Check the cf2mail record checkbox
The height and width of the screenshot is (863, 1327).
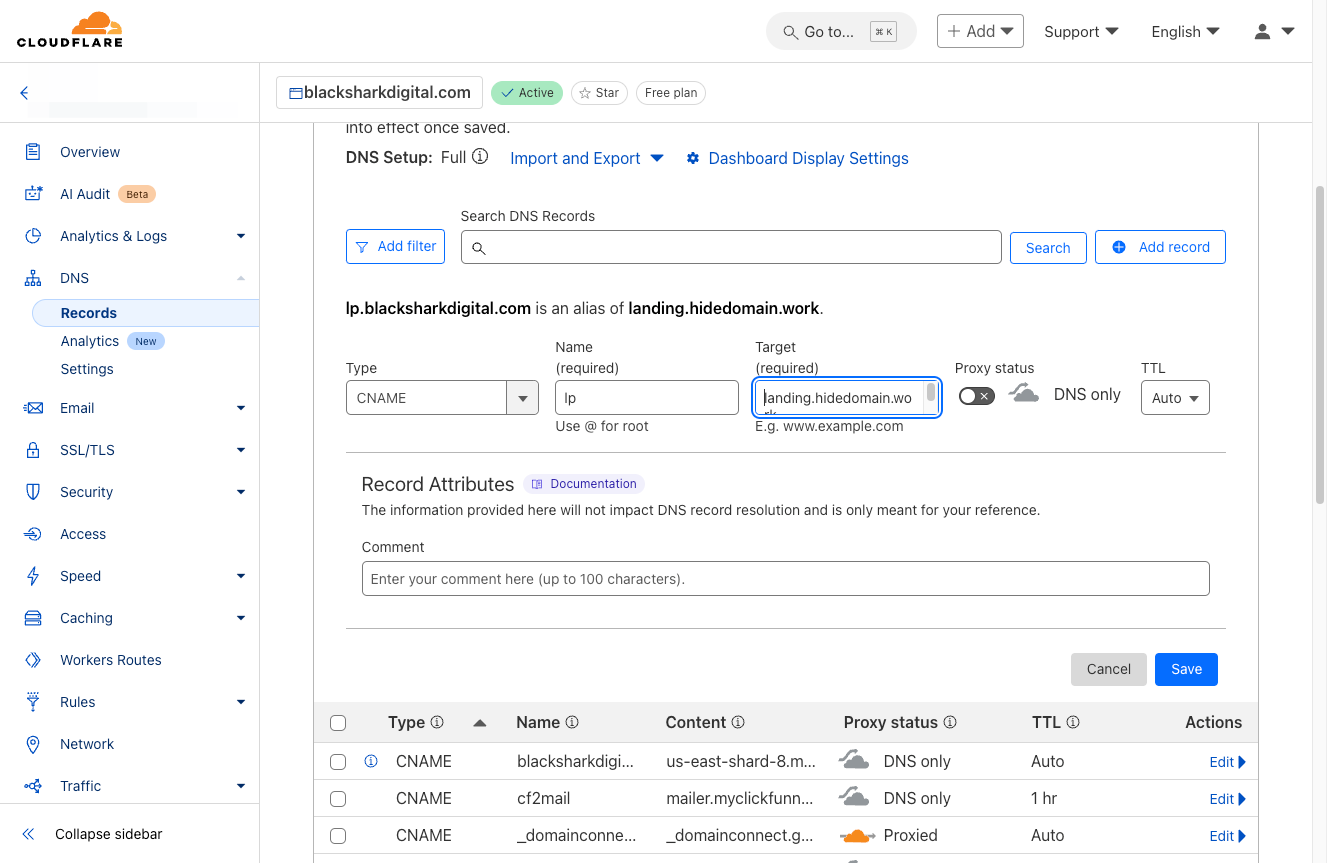click(338, 799)
